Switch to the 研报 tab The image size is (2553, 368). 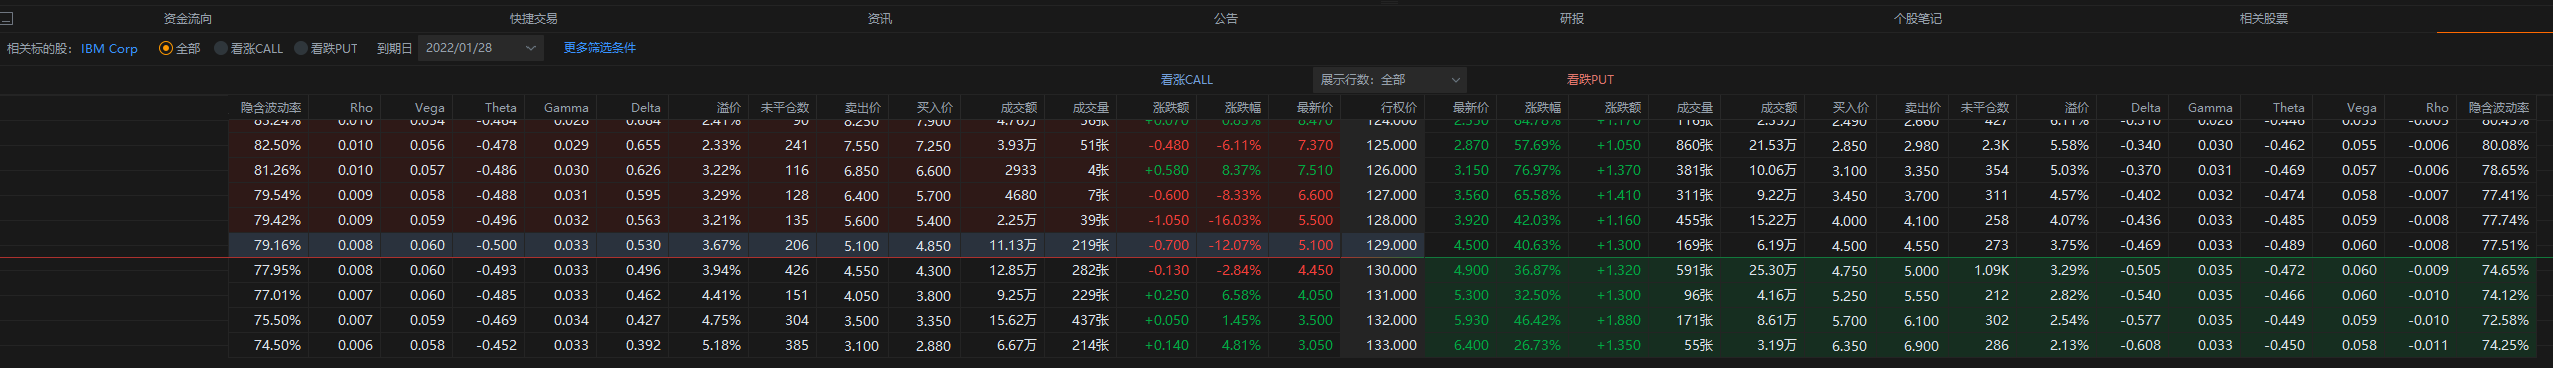(x=1572, y=18)
